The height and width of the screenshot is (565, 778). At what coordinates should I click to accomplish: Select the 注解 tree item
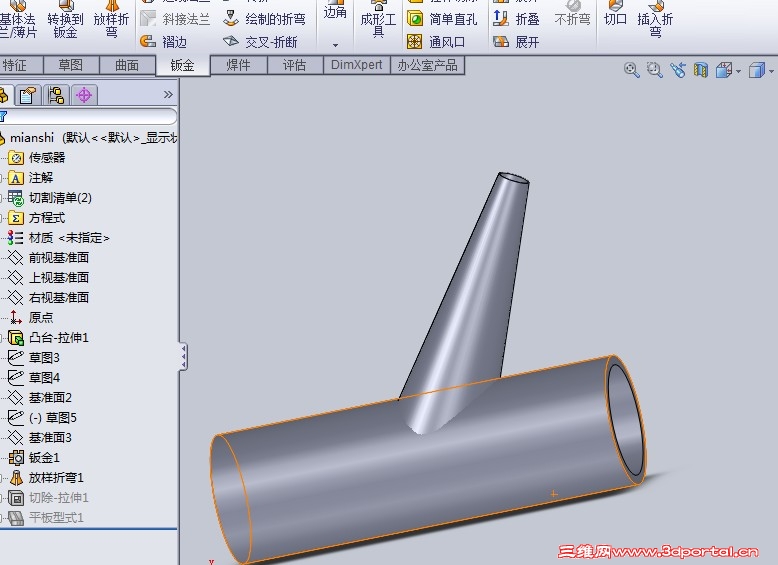pyautogui.click(x=31, y=178)
